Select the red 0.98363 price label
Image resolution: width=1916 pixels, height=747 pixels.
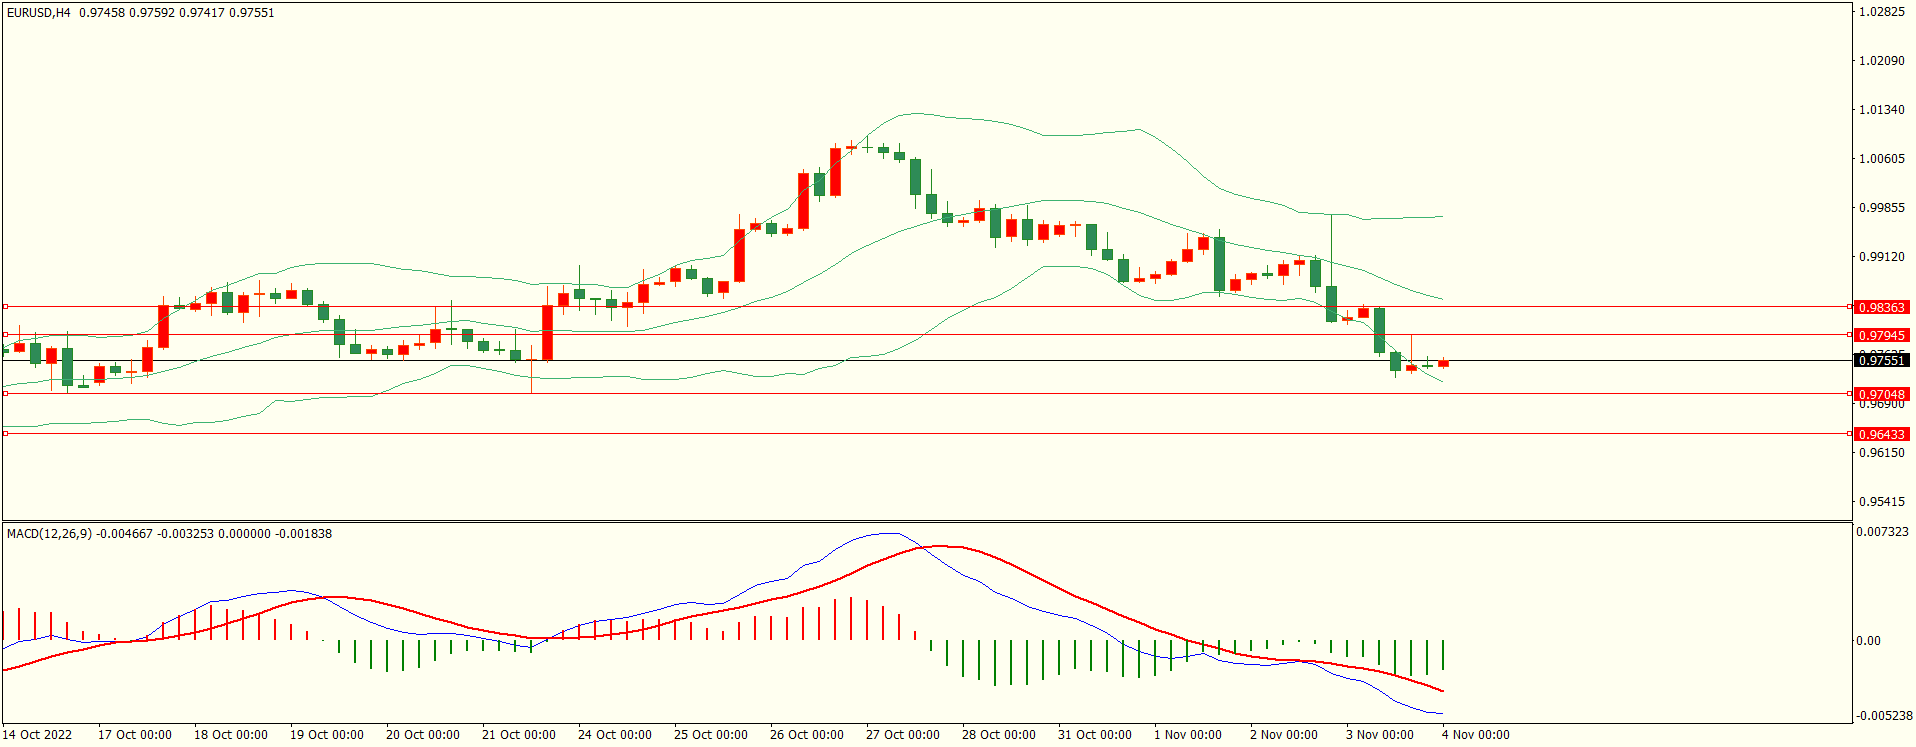[1881, 308]
